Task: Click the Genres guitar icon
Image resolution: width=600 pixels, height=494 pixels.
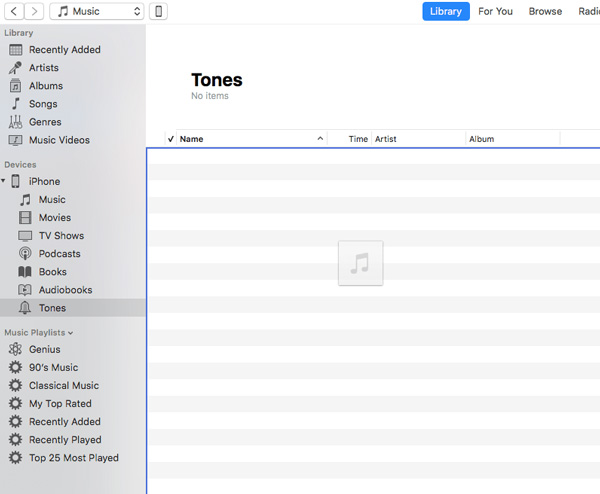Action: pos(15,122)
